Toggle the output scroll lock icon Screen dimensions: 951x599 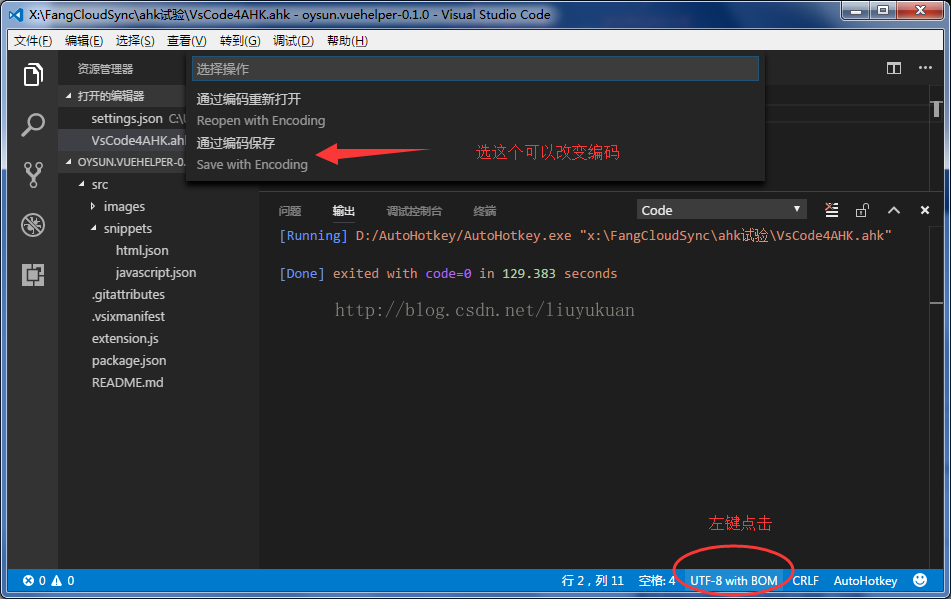coord(862,210)
